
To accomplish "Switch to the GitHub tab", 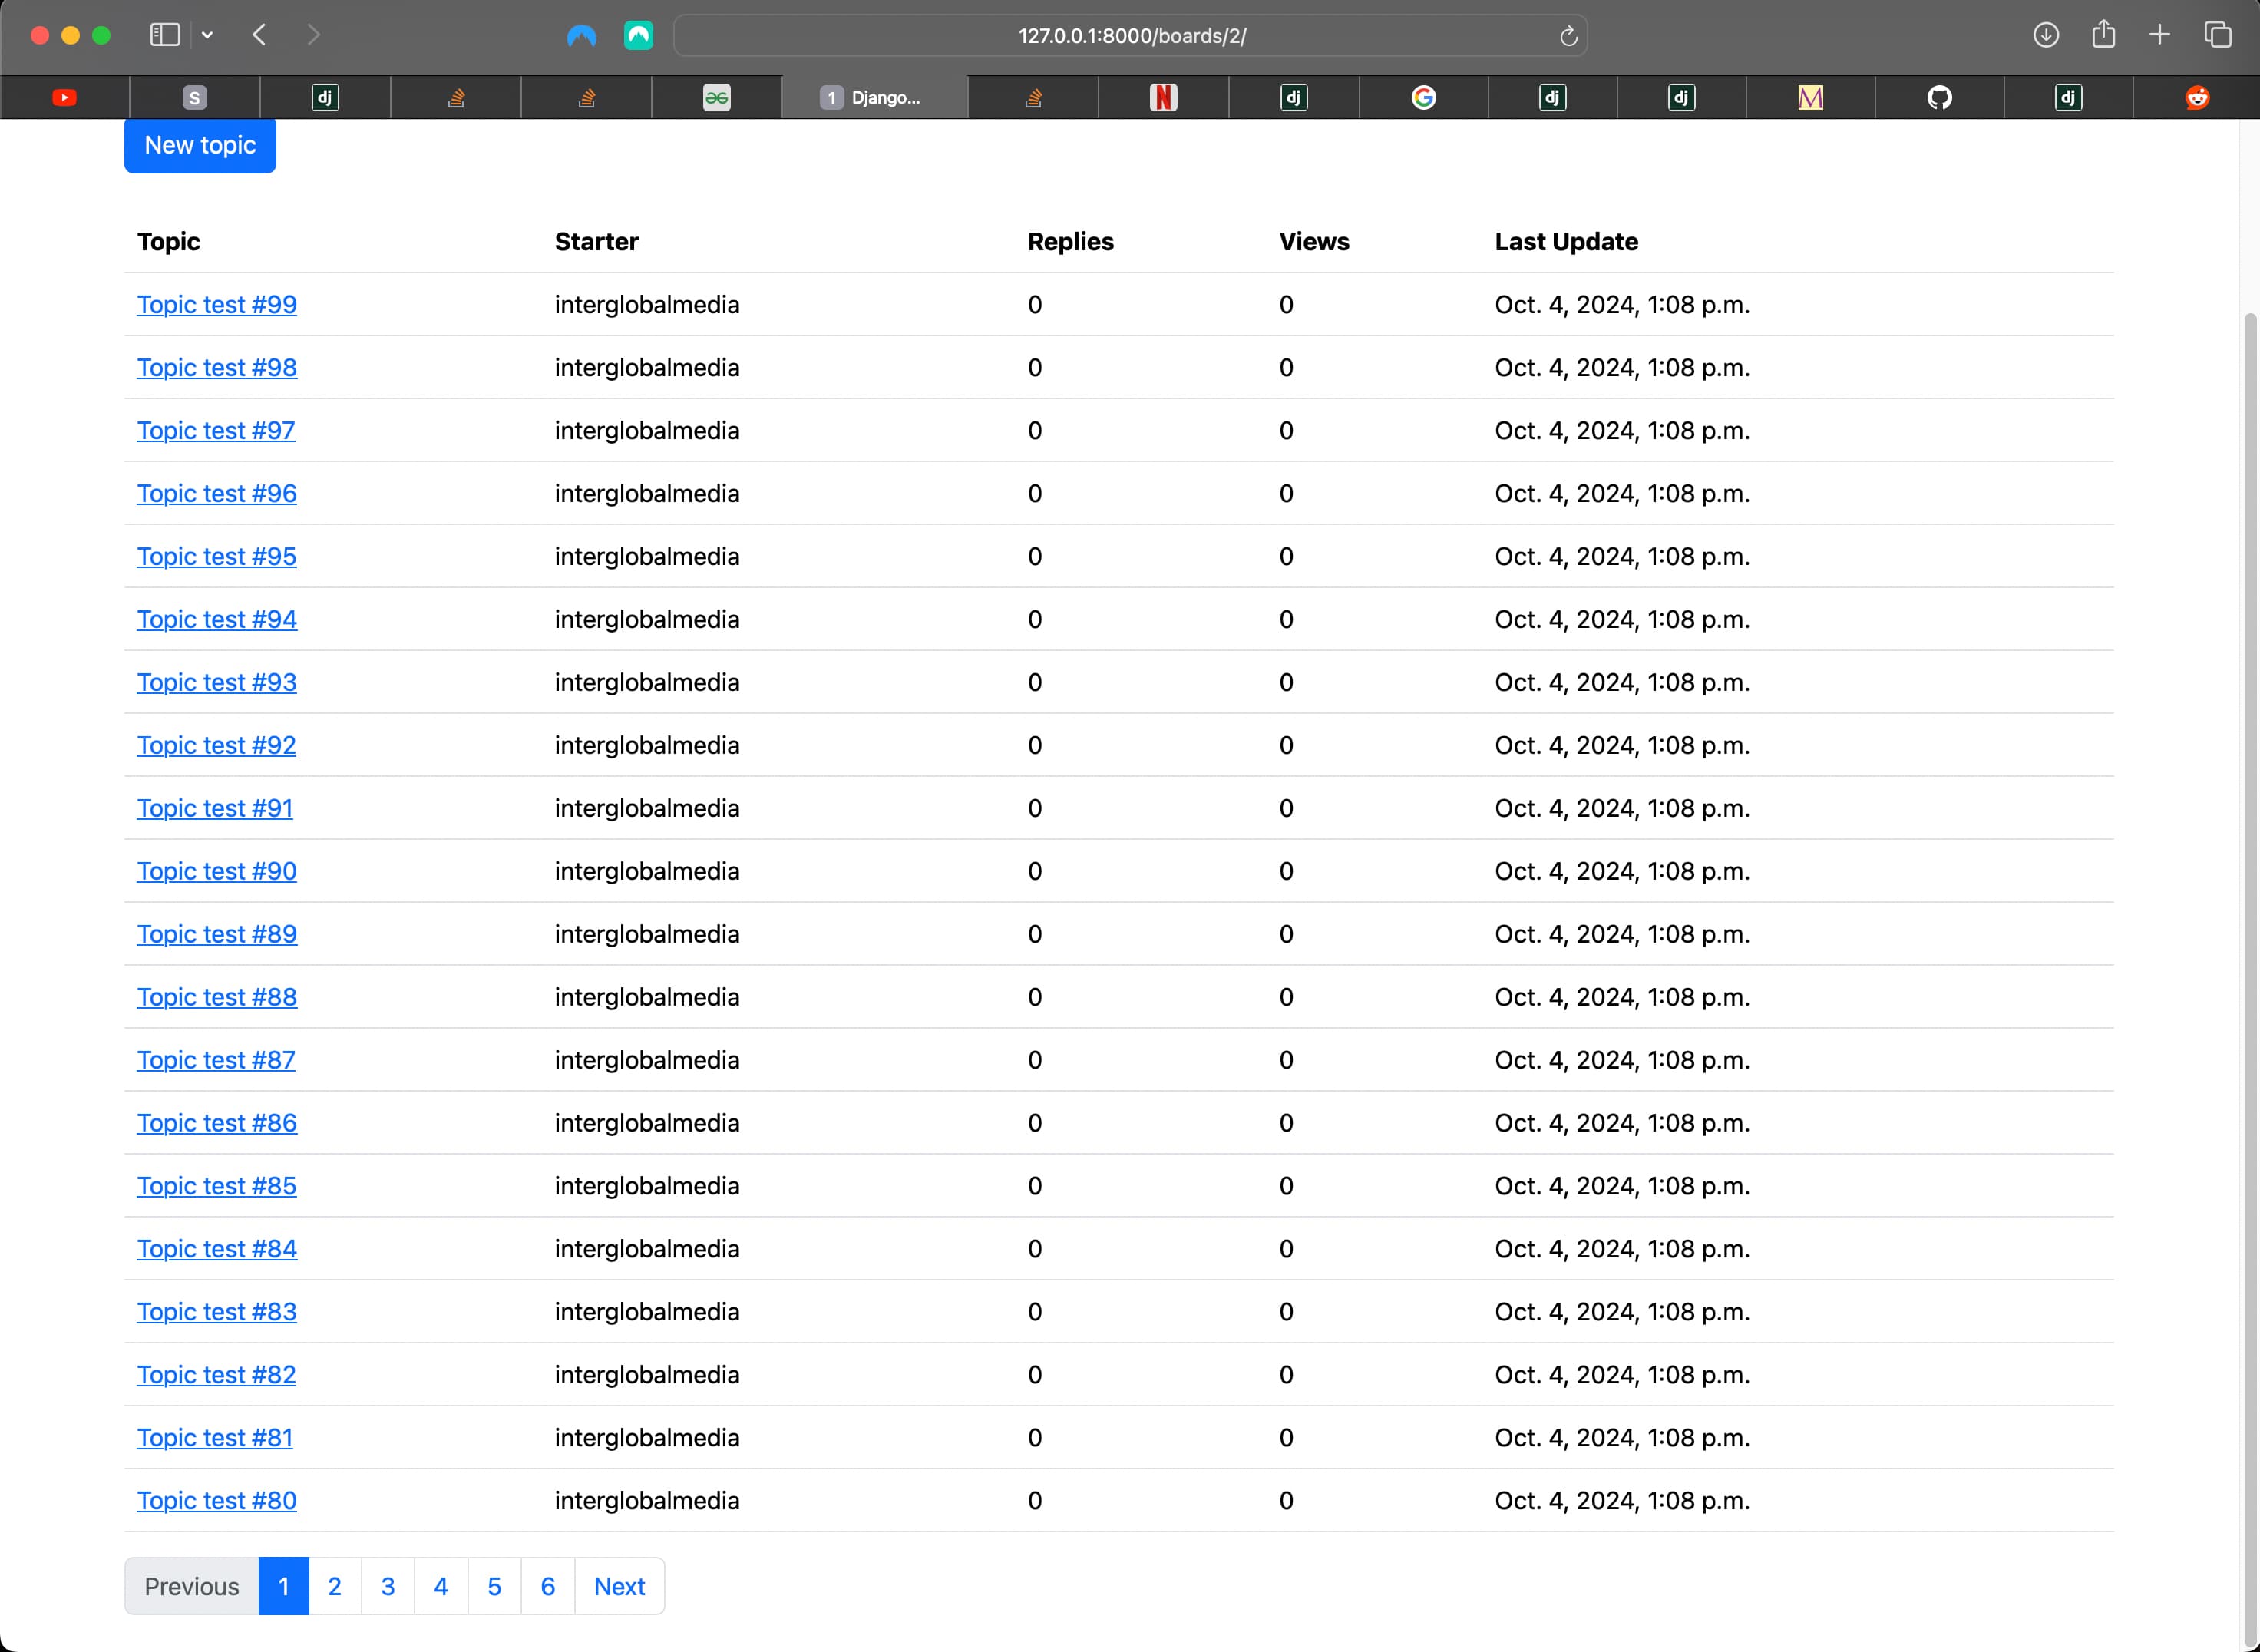I will 1939,97.
